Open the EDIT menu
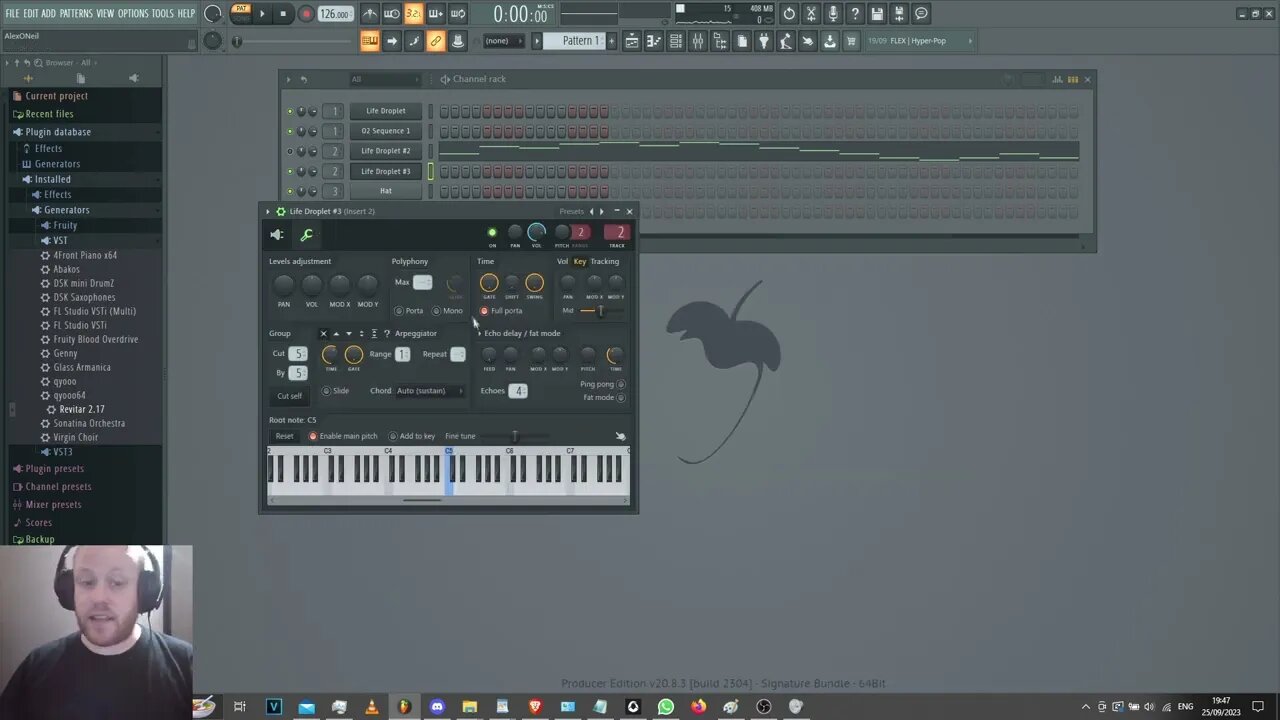This screenshot has width=1280, height=720. pos(31,13)
